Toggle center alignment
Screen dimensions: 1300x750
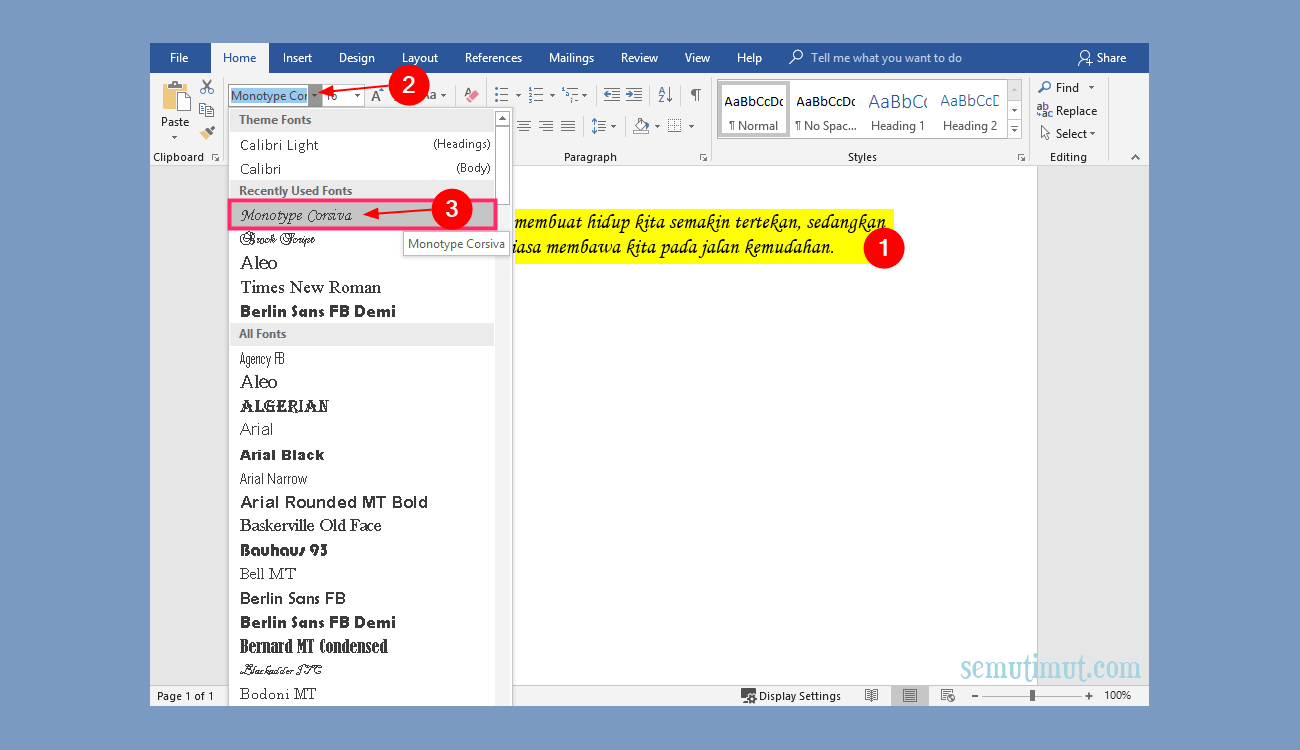(x=525, y=126)
